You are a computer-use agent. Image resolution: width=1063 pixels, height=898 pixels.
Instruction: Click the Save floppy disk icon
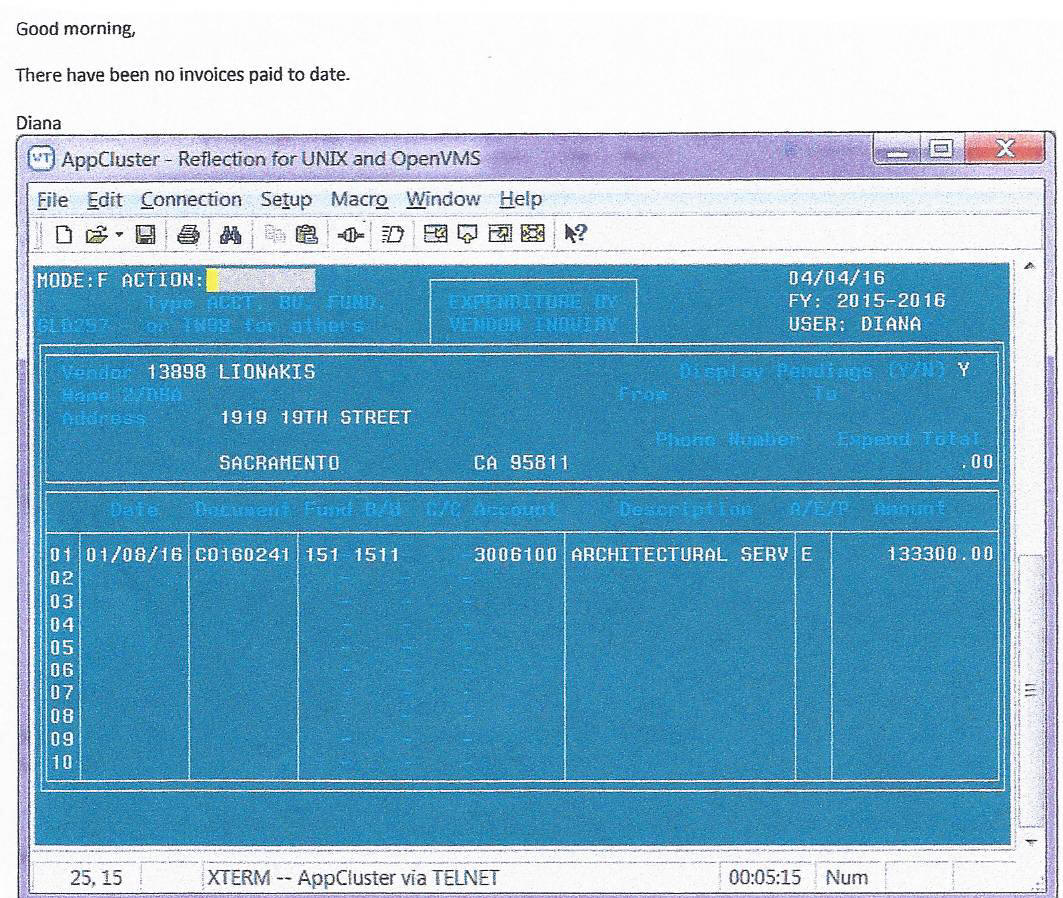tap(146, 234)
